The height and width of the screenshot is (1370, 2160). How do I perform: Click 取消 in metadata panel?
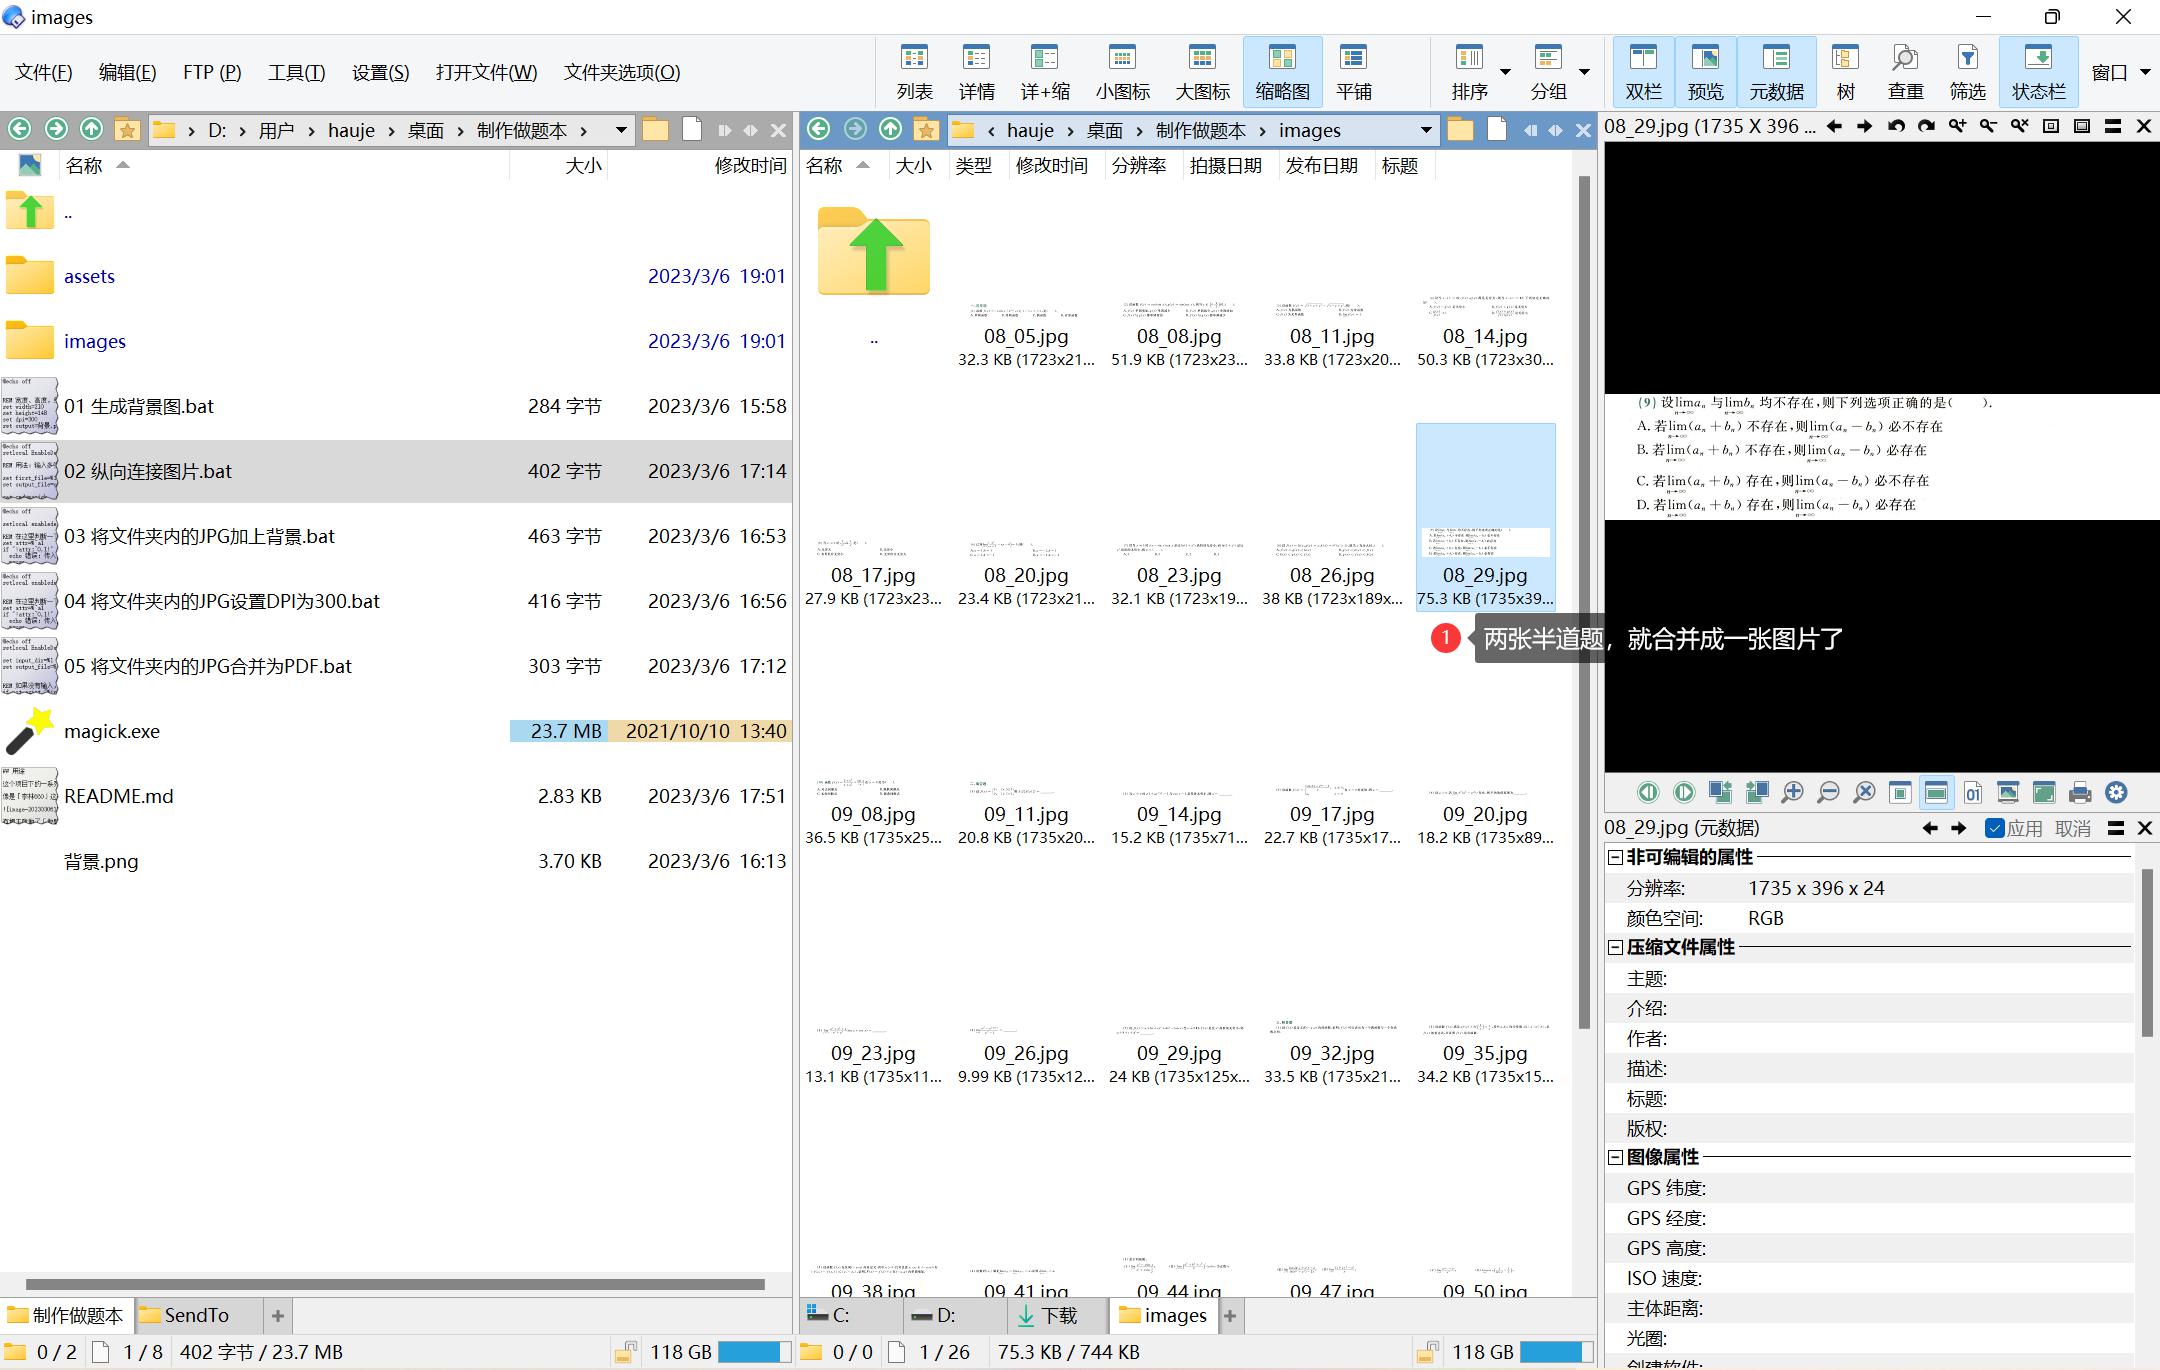pos(2072,828)
